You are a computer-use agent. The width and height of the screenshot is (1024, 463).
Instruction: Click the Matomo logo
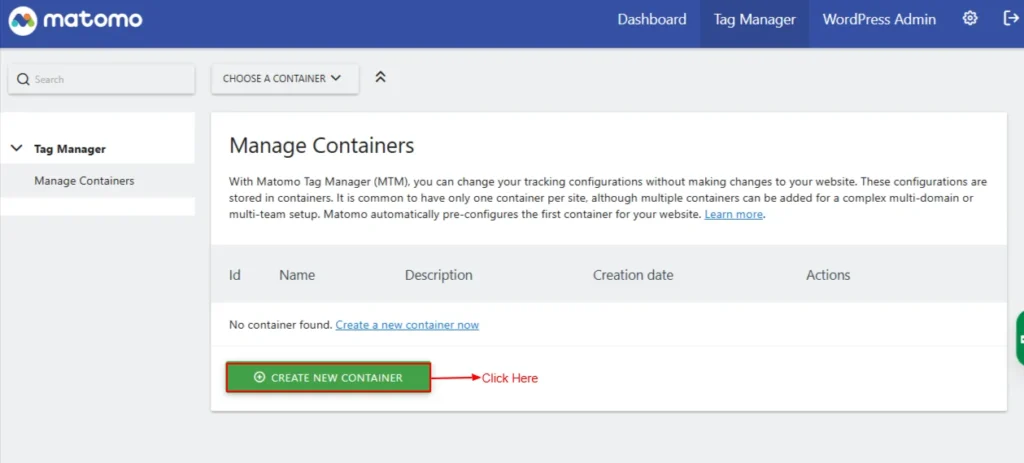[x=75, y=20]
